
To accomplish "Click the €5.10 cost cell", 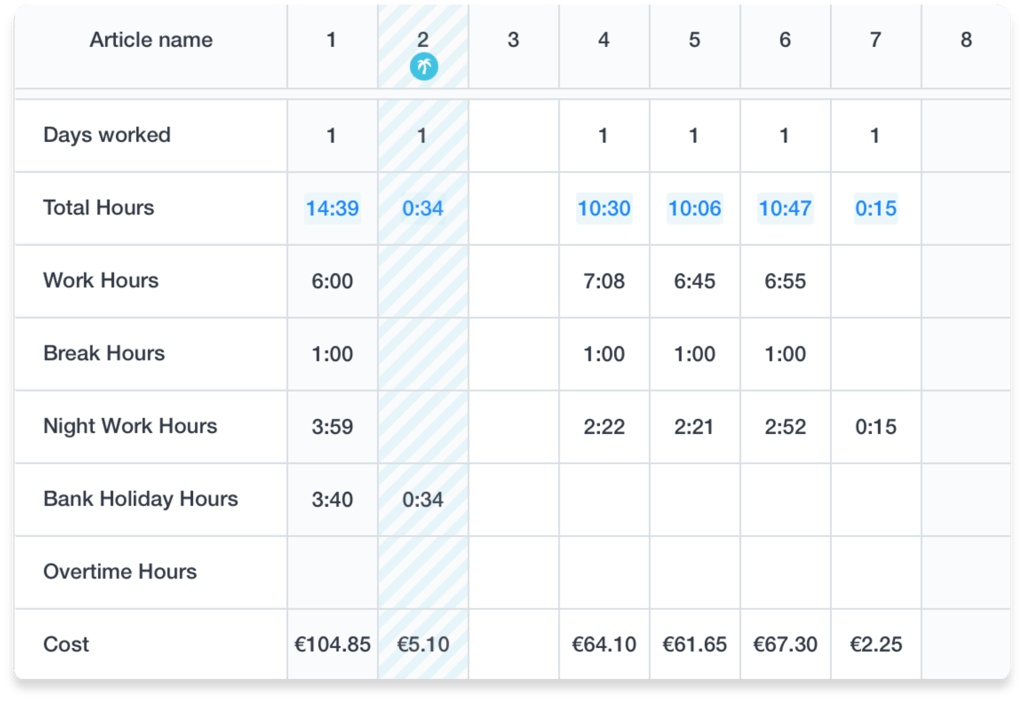I will click(423, 645).
